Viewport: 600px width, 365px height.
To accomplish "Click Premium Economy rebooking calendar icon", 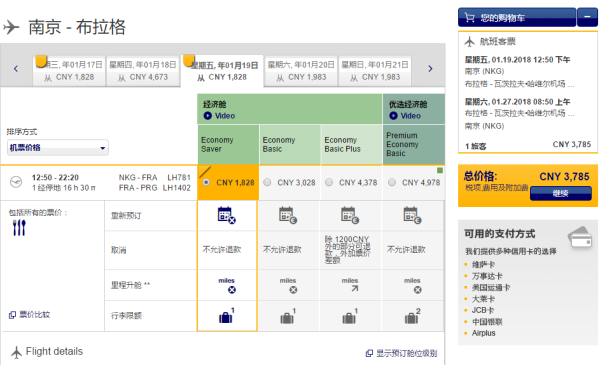I will coord(412,215).
